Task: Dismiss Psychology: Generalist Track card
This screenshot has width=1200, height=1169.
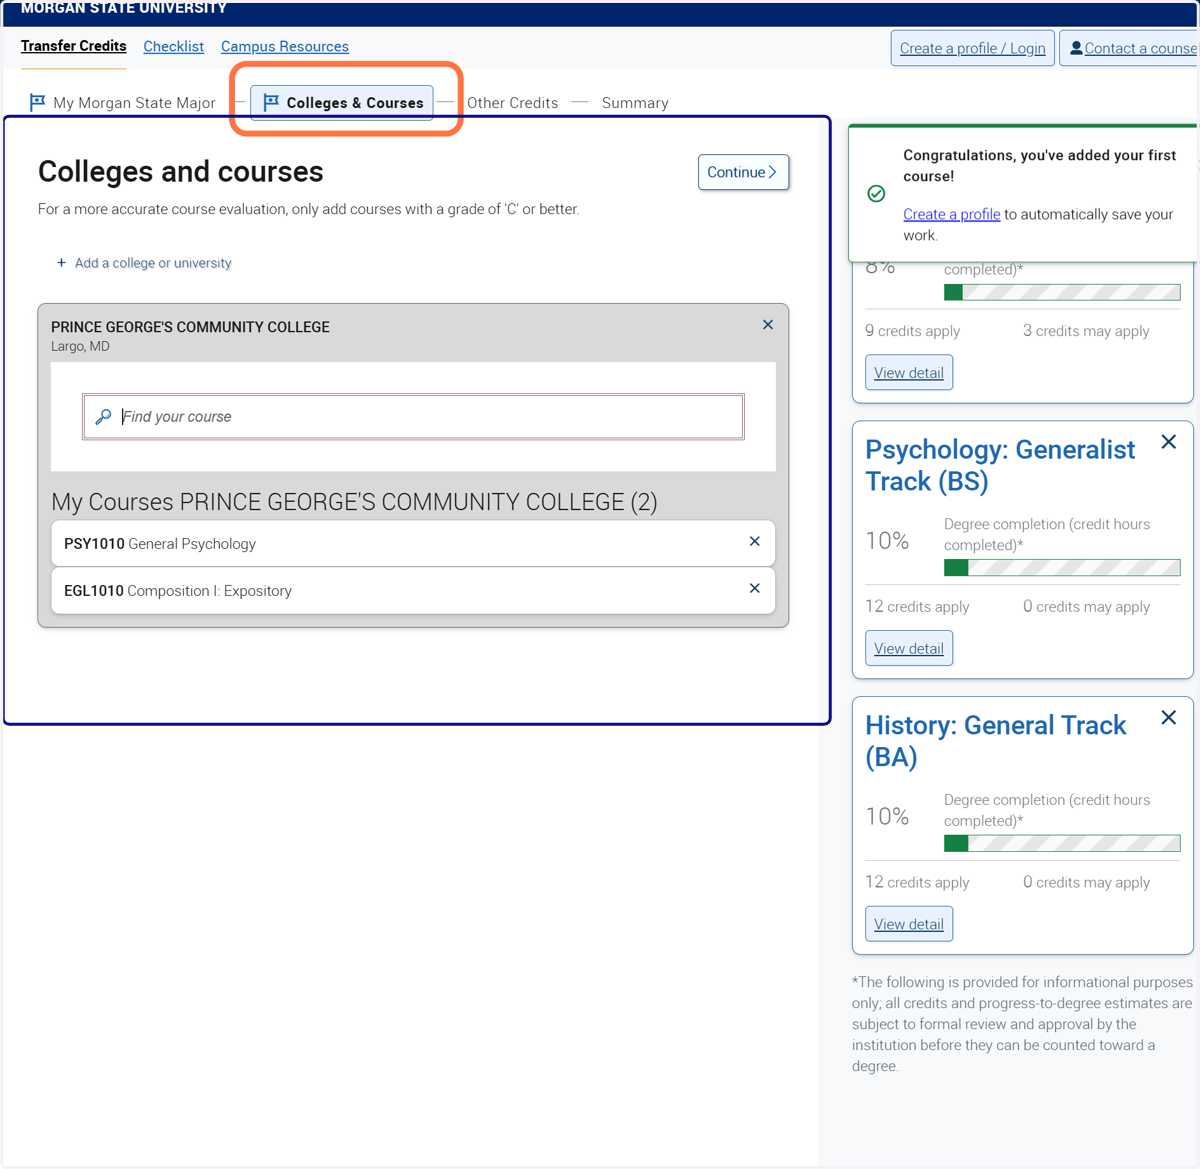Action: point(1168,442)
